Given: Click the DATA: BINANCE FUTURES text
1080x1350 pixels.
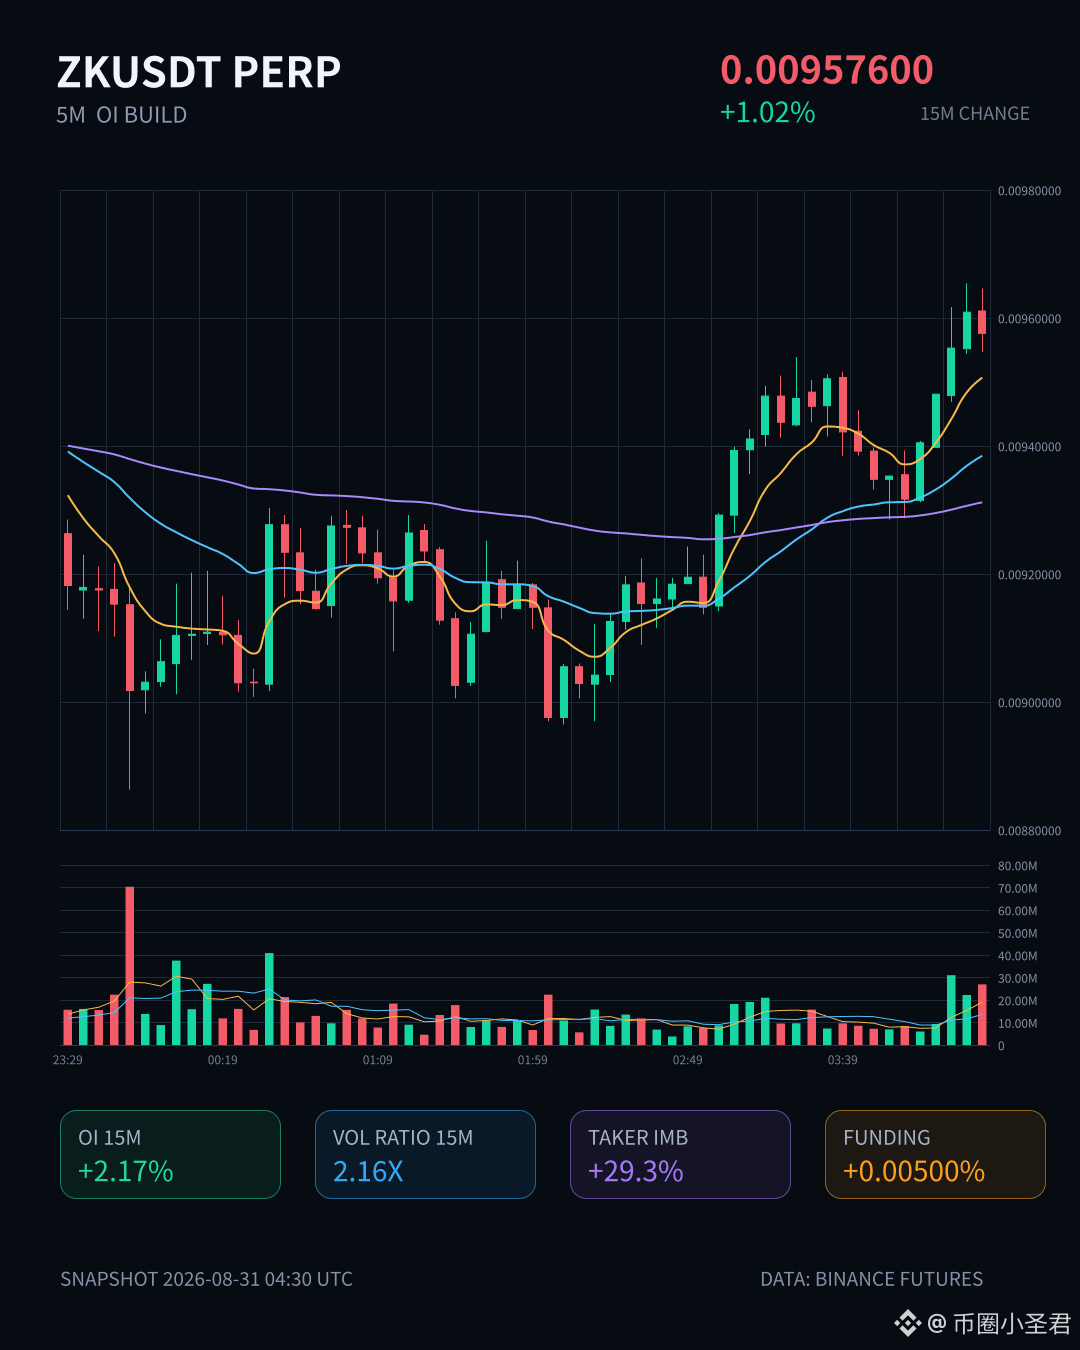Looking at the screenshot, I should click(872, 1279).
